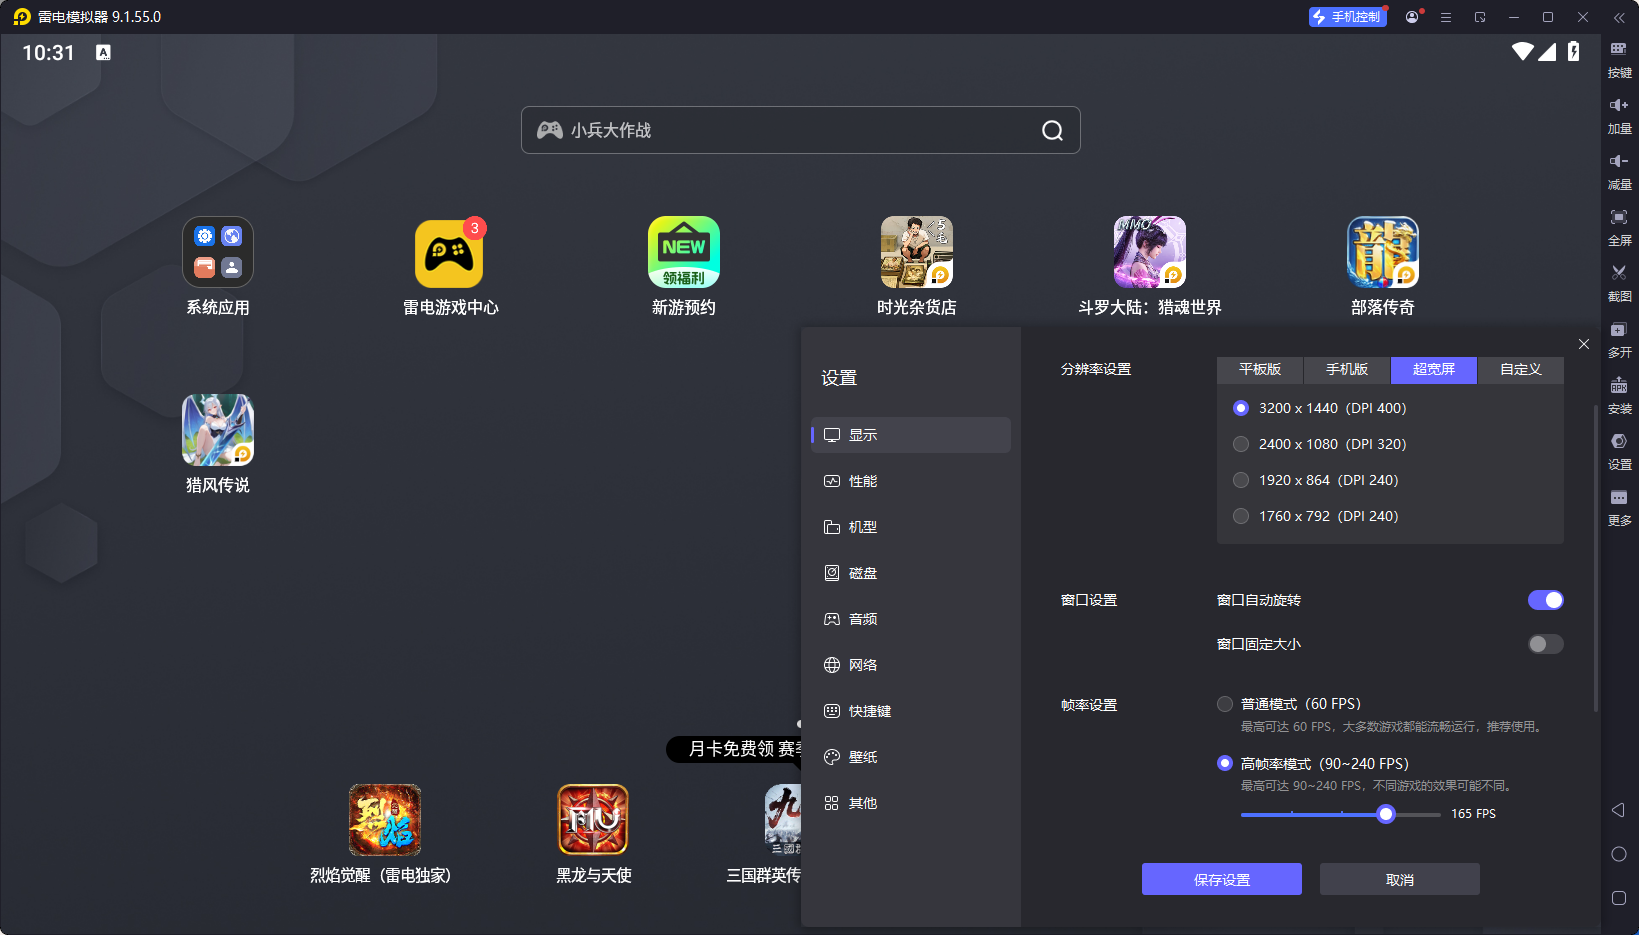Enable 窗口自动旋转 toggle
The image size is (1639, 935).
coord(1545,600)
